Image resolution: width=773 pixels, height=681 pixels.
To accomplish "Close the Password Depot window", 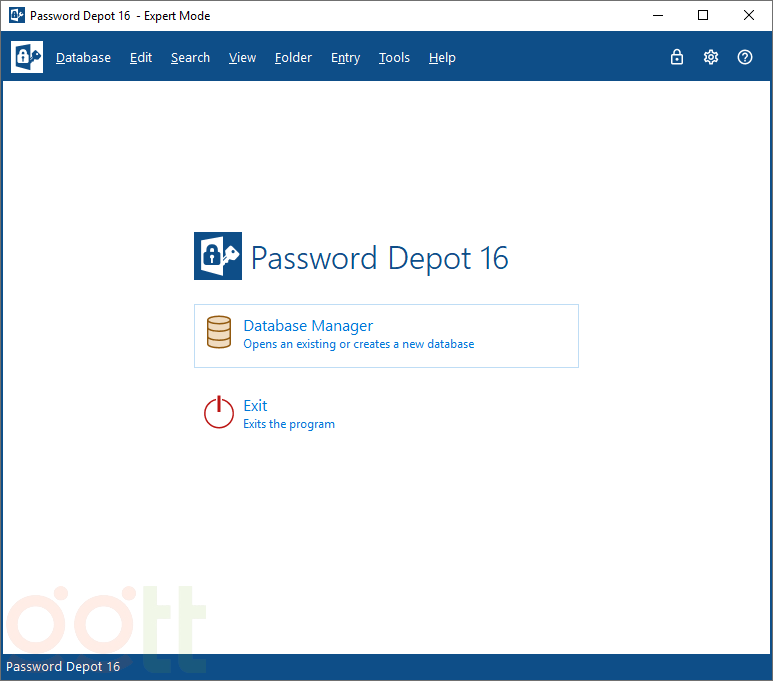I will tap(749, 15).
